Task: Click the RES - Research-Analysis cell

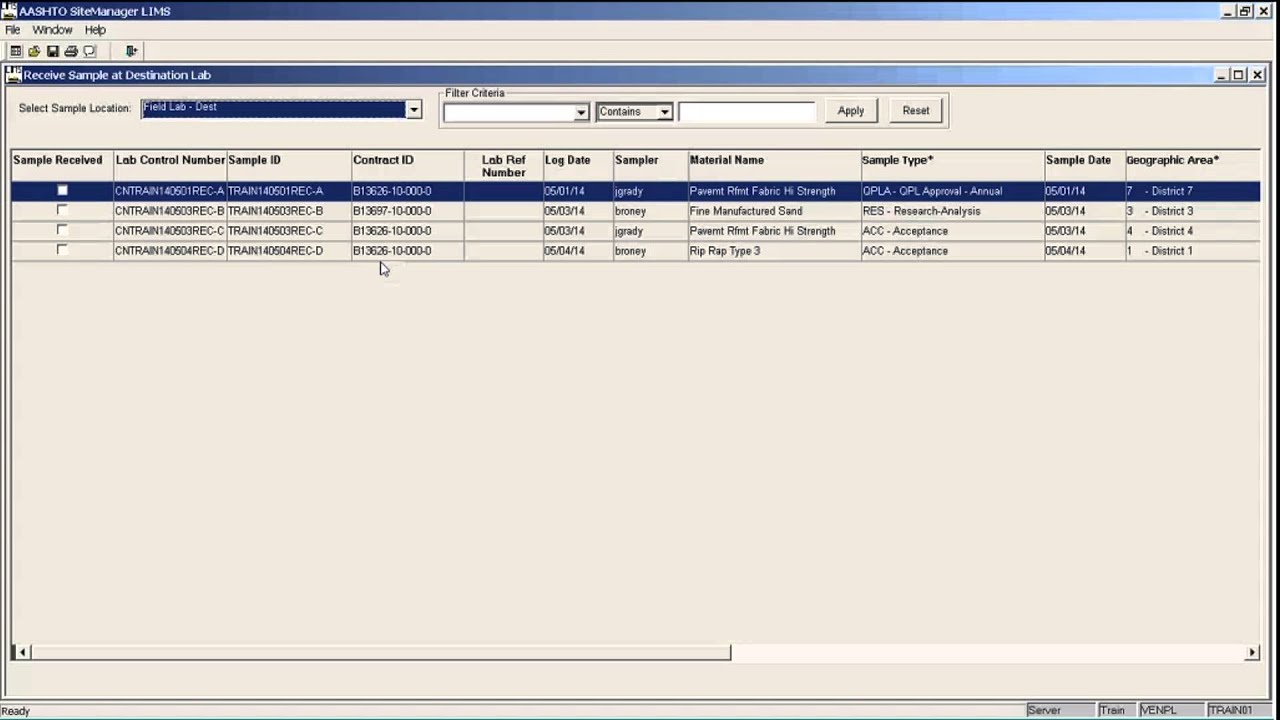Action: coord(952,211)
